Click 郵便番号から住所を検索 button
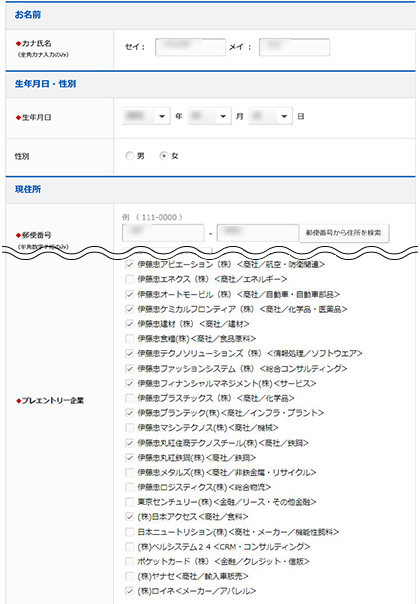 coord(344,233)
